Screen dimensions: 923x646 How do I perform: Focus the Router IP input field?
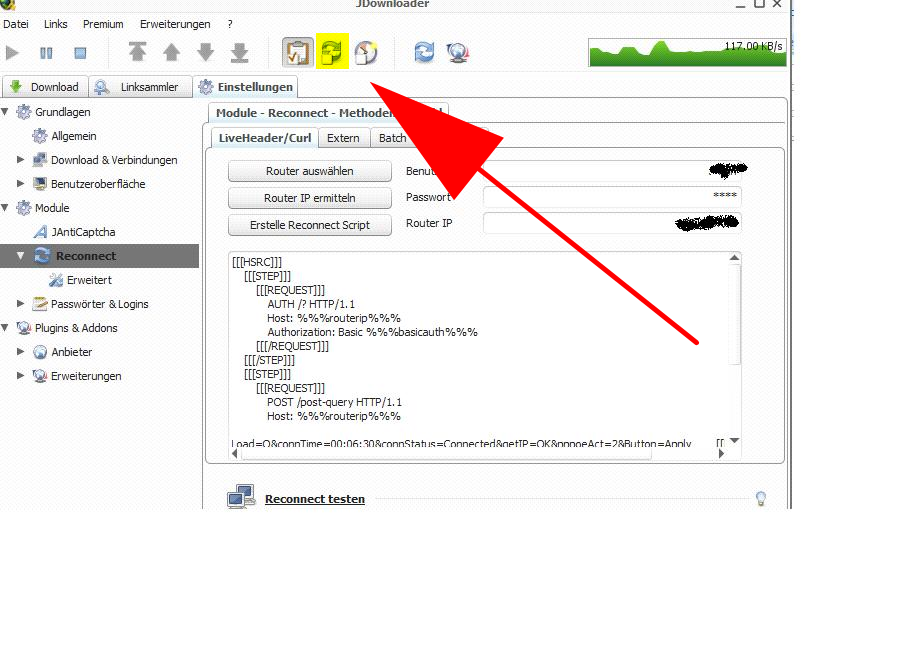click(x=612, y=223)
